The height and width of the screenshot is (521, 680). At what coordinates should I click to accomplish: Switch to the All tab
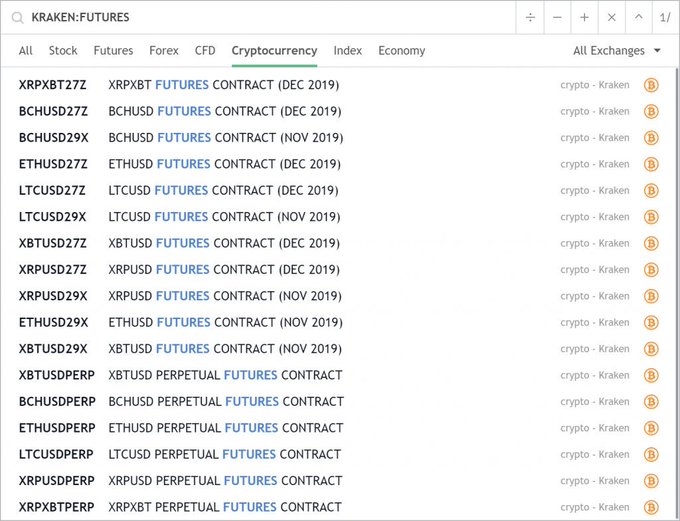tap(26, 51)
